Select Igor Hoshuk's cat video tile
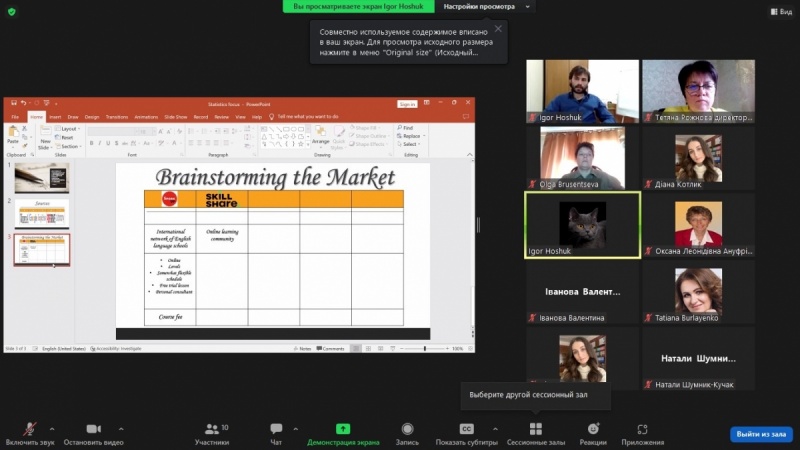 click(x=582, y=225)
